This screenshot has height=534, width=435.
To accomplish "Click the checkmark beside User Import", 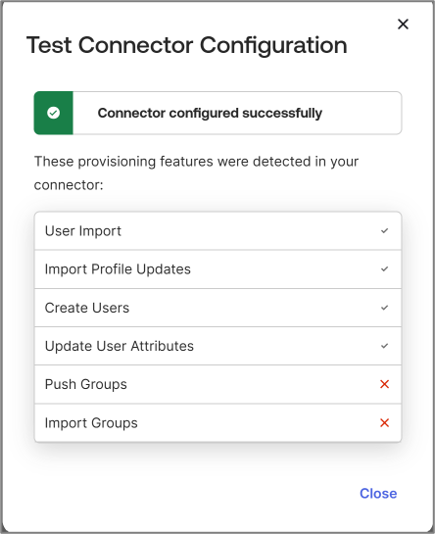I will pos(385,231).
